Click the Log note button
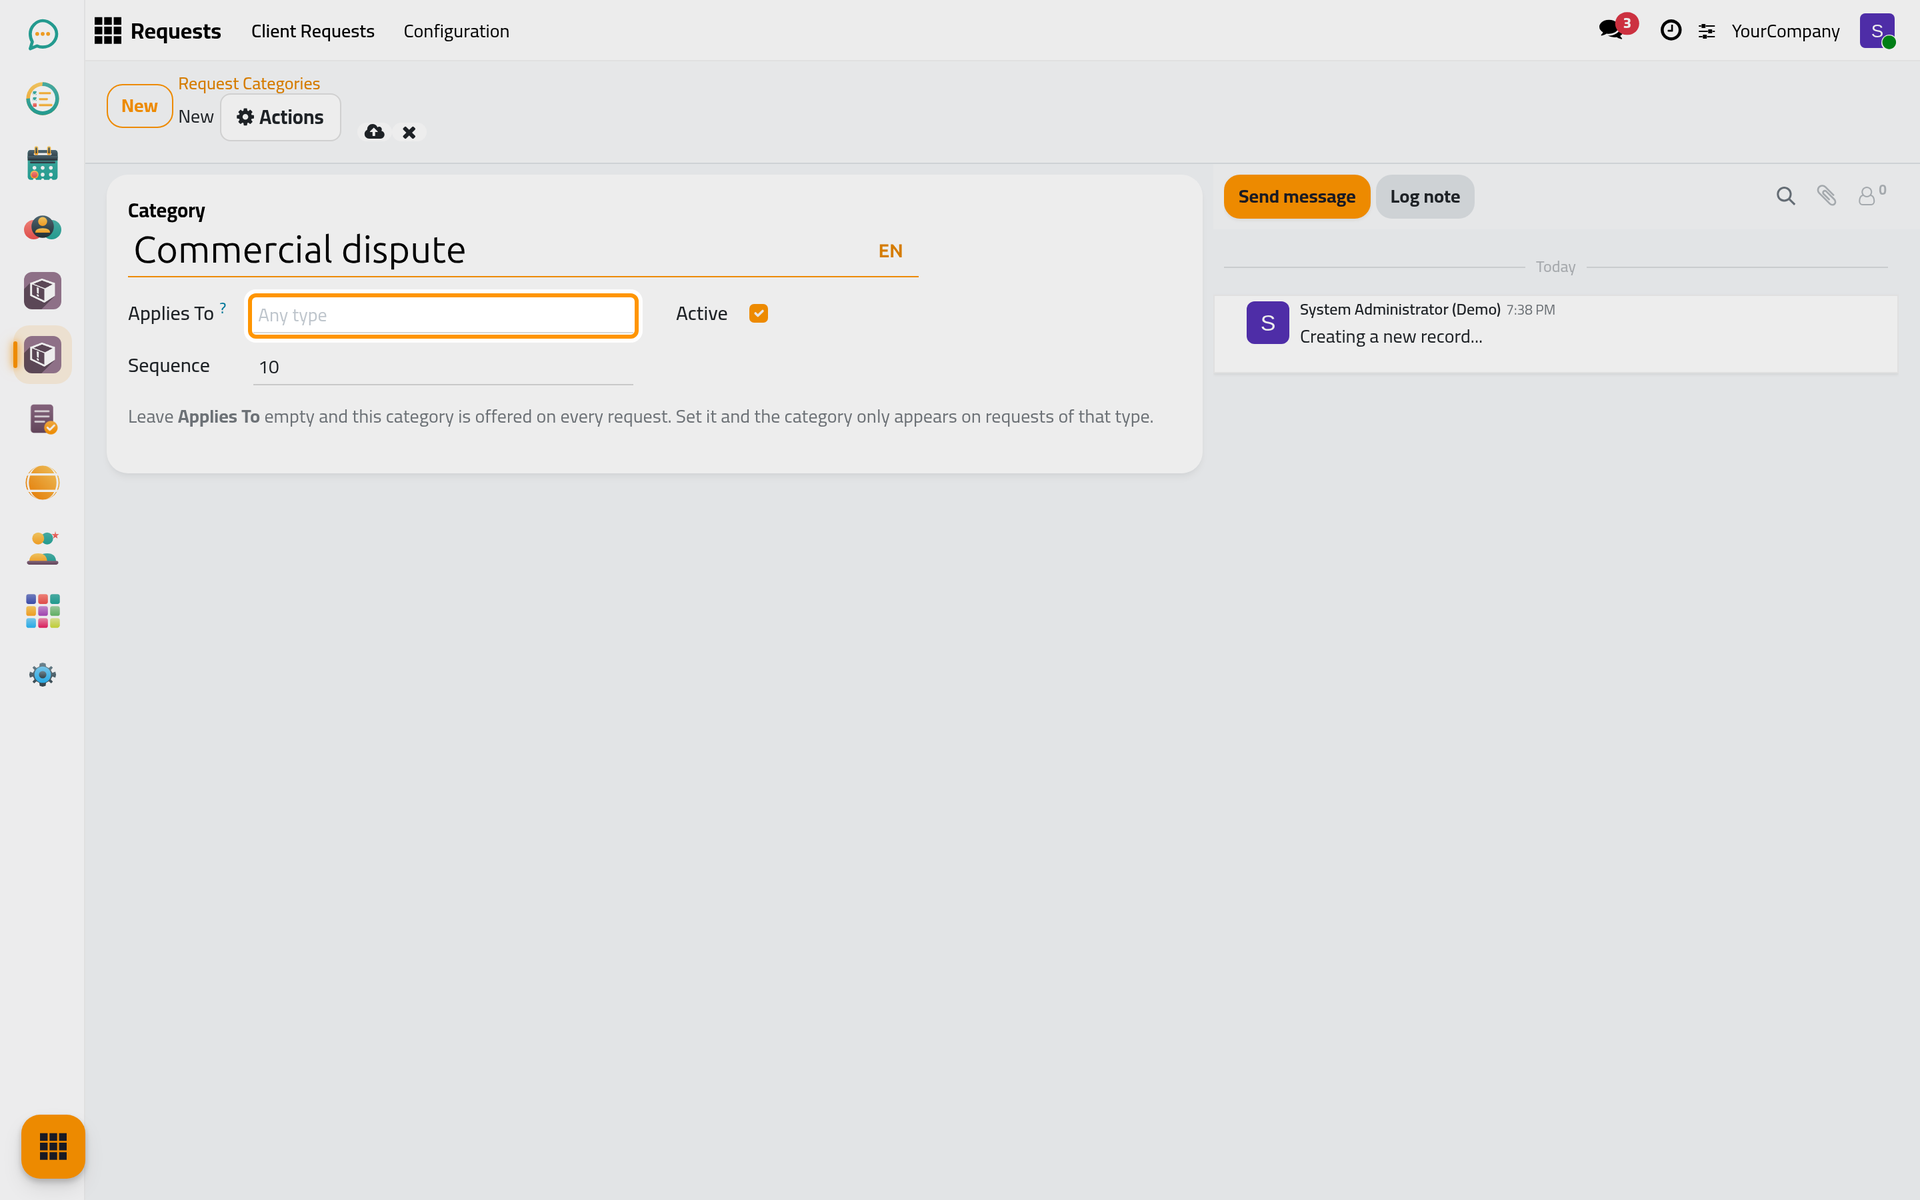This screenshot has height=1200, width=1920. point(1425,197)
